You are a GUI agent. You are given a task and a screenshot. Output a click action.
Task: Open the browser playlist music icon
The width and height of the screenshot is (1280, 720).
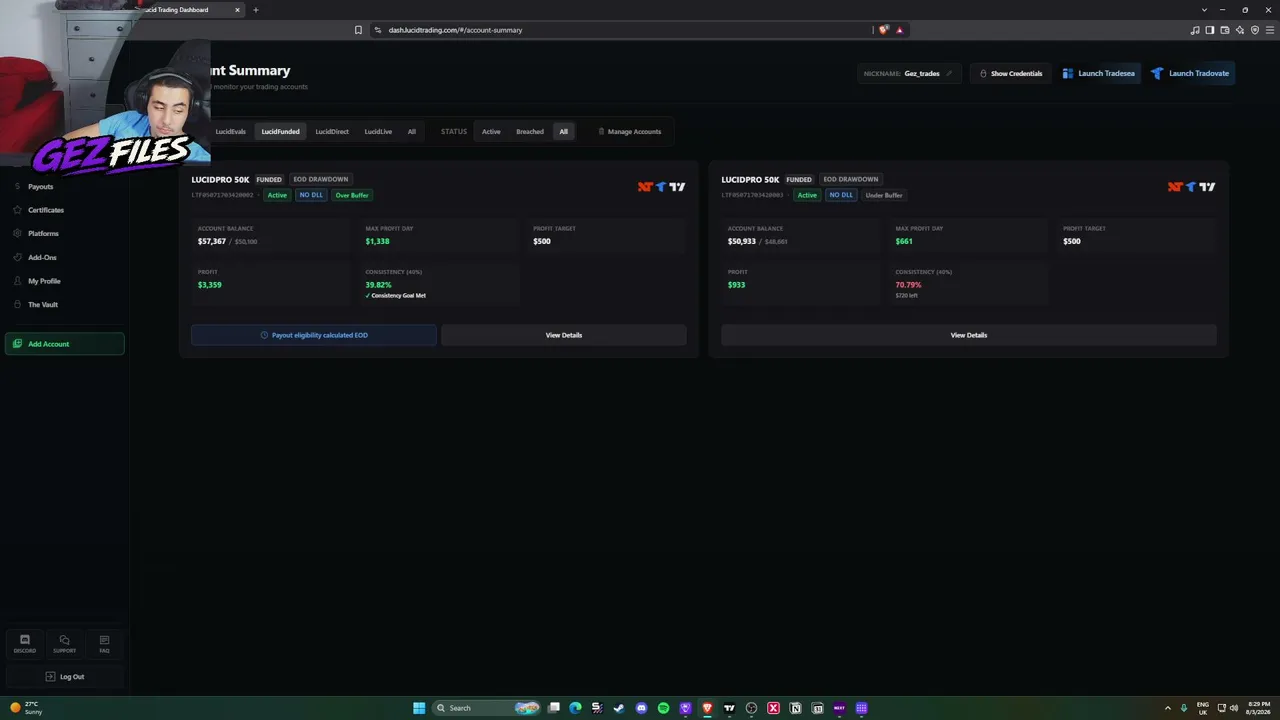click(x=1195, y=30)
